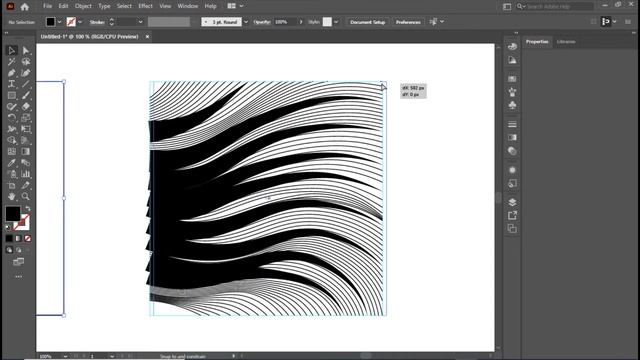640x360 pixels.
Task: Select the Magic Wand tool
Action: click(x=11, y=62)
